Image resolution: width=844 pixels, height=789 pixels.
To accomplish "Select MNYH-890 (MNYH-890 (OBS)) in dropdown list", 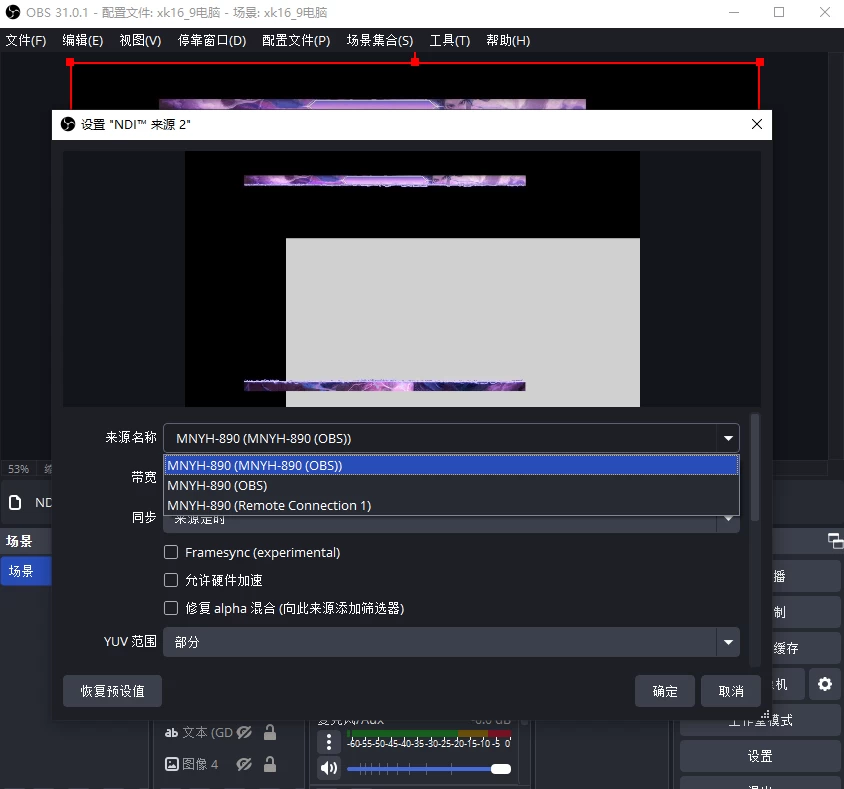I will [x=451, y=465].
